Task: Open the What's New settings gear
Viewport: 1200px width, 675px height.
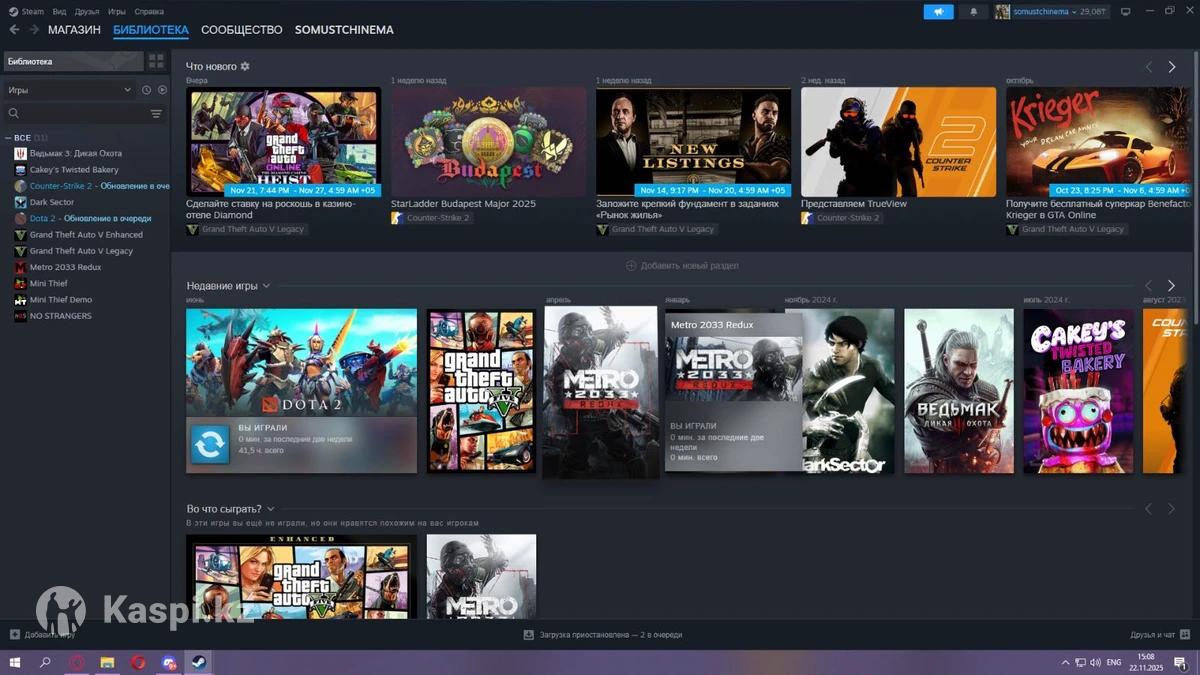Action: point(245,66)
